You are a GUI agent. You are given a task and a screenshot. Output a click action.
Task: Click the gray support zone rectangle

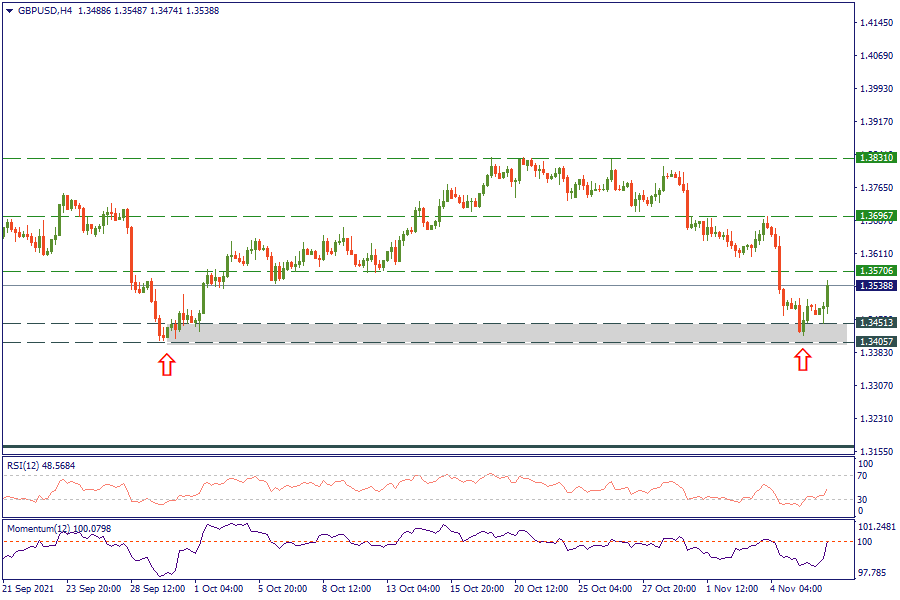500,333
